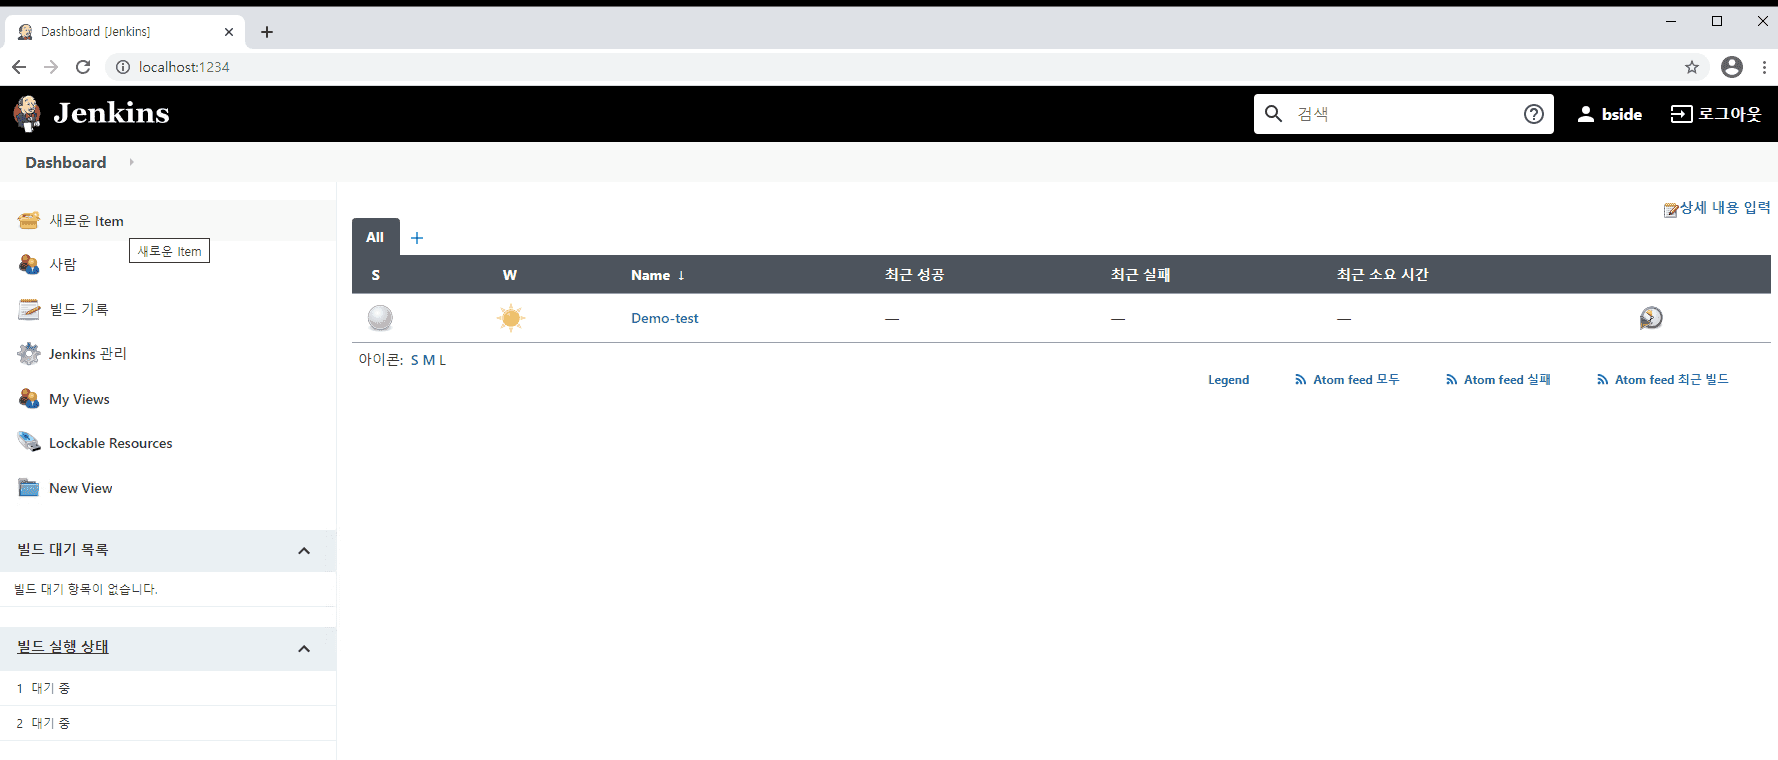The image size is (1778, 760).
Task: Click the New View folder icon
Action: point(29,488)
